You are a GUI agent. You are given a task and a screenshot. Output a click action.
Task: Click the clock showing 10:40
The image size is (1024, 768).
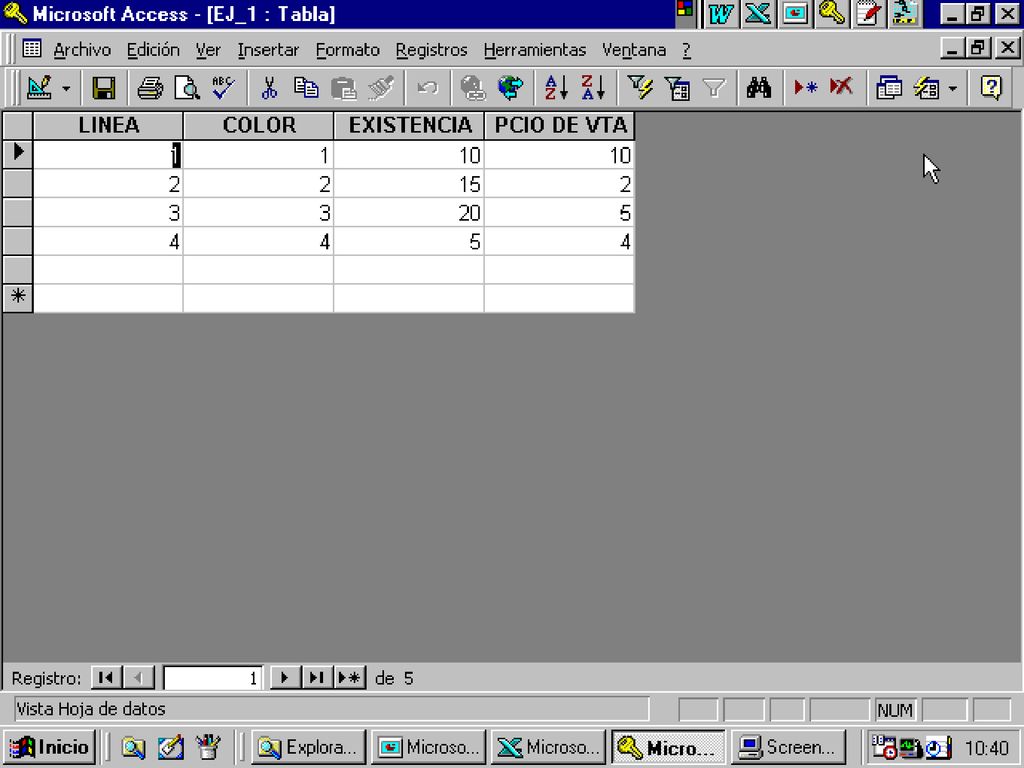pos(987,748)
